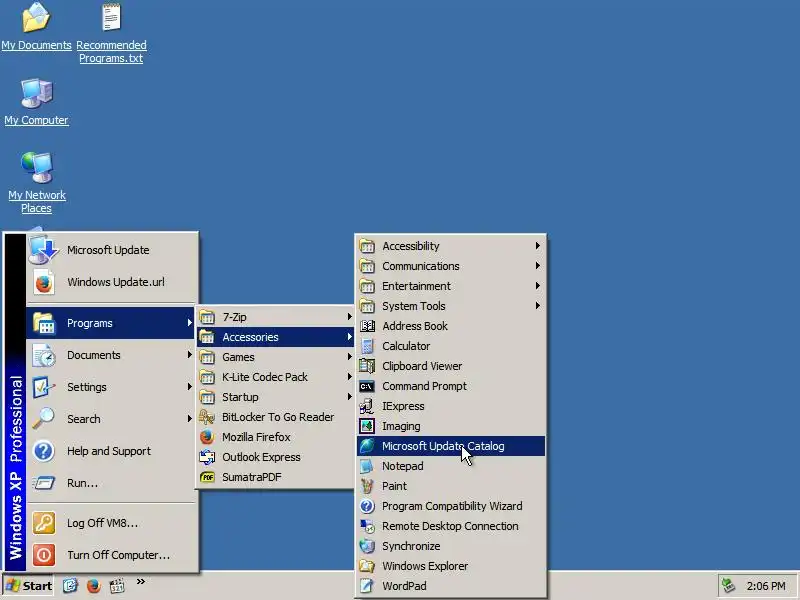The height and width of the screenshot is (600, 800).
Task: Click the Command Prompt icon
Action: tap(367, 386)
